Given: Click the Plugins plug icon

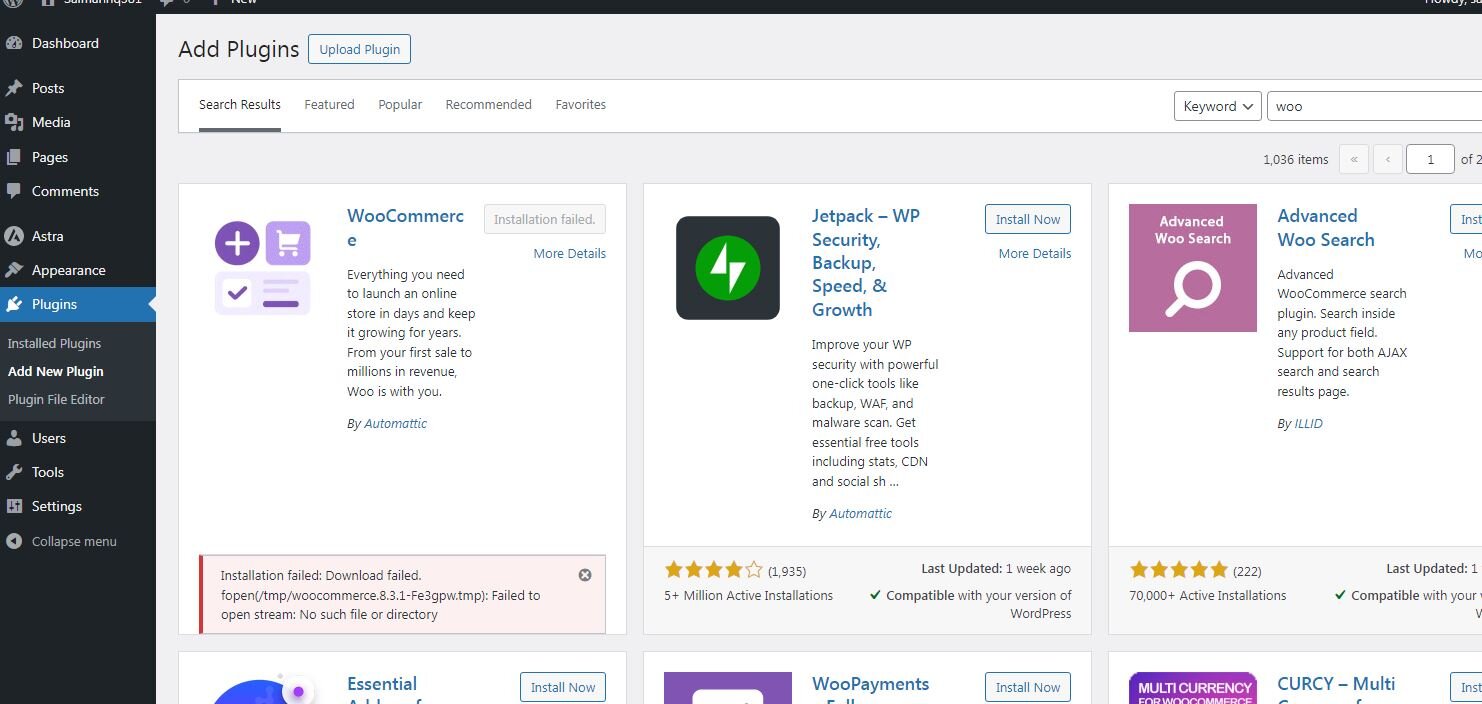Looking at the screenshot, I should pos(14,304).
